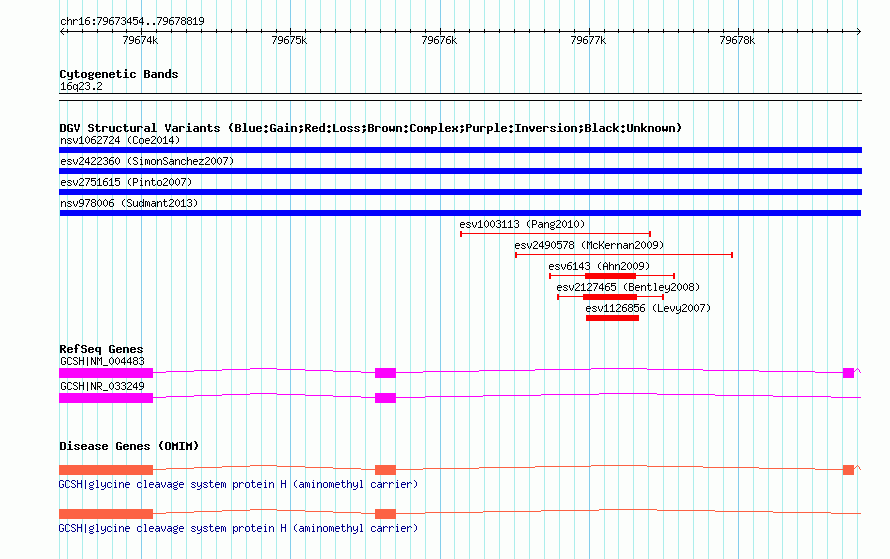Click the middle orange exon of first OMIM gene
This screenshot has height=559, width=890.
tap(385, 470)
